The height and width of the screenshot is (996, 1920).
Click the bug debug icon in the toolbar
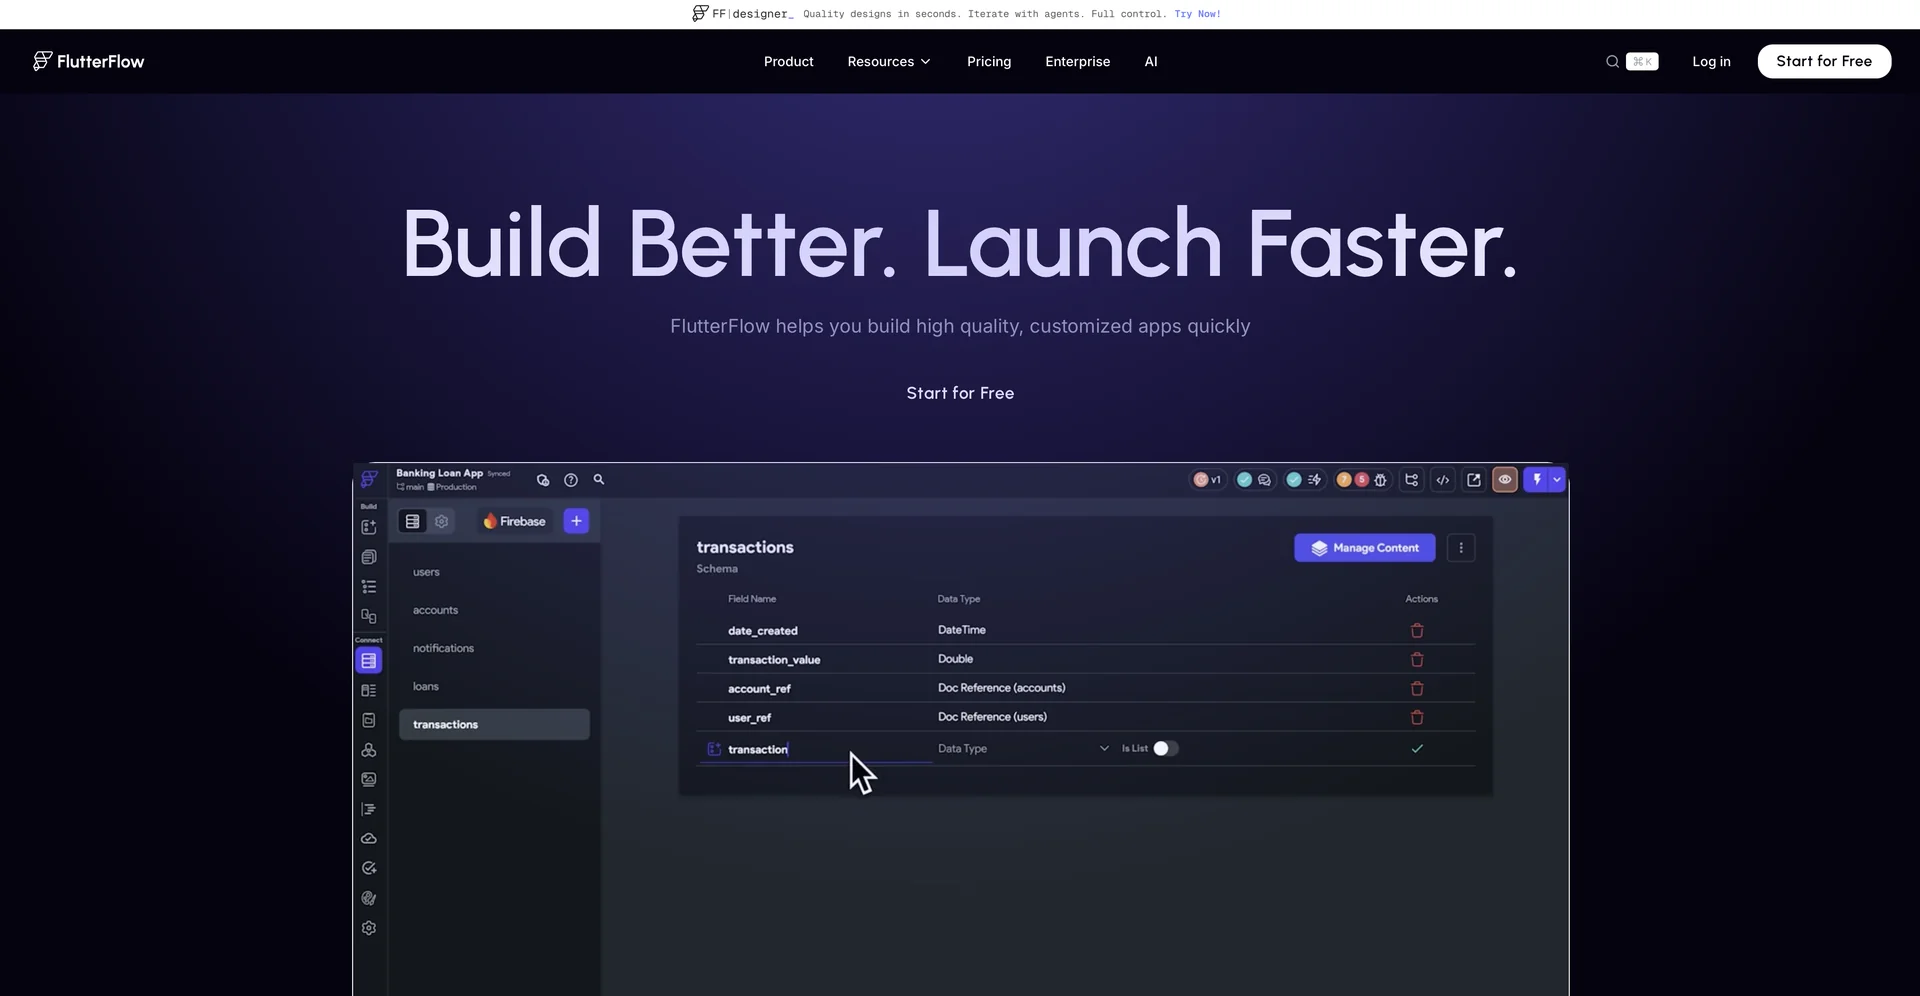pos(1380,480)
